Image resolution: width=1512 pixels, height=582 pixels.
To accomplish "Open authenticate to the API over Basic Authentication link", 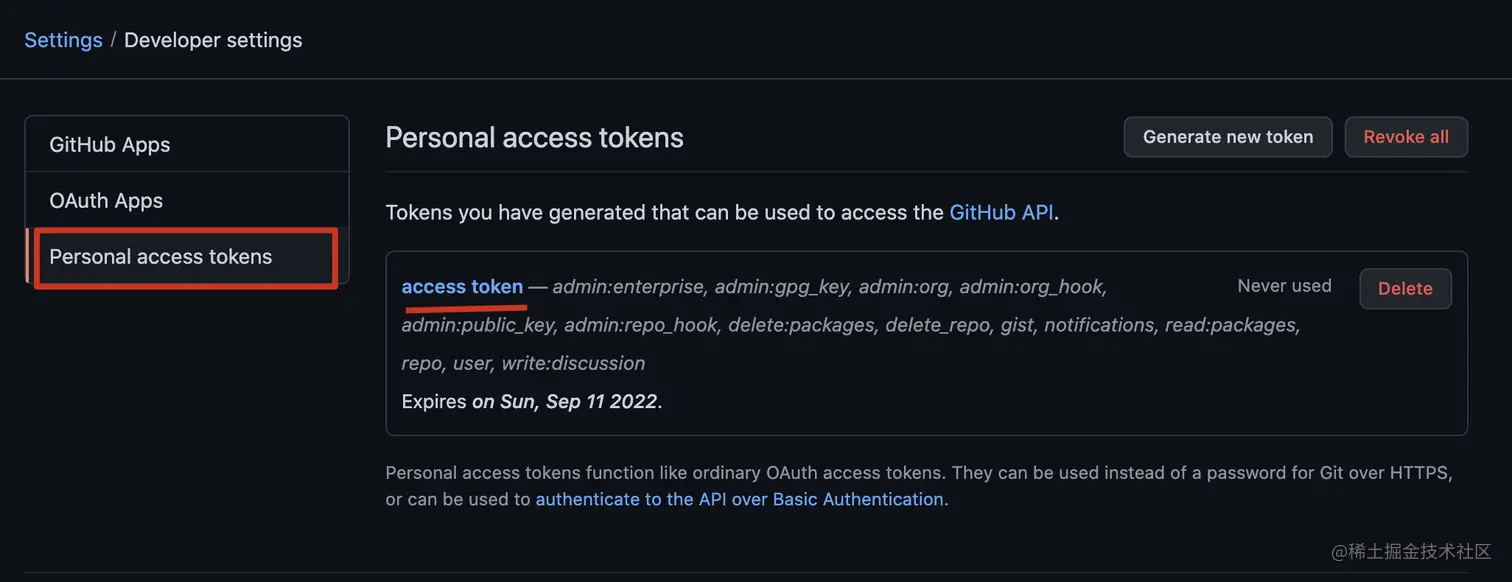I will pyautogui.click(x=740, y=499).
